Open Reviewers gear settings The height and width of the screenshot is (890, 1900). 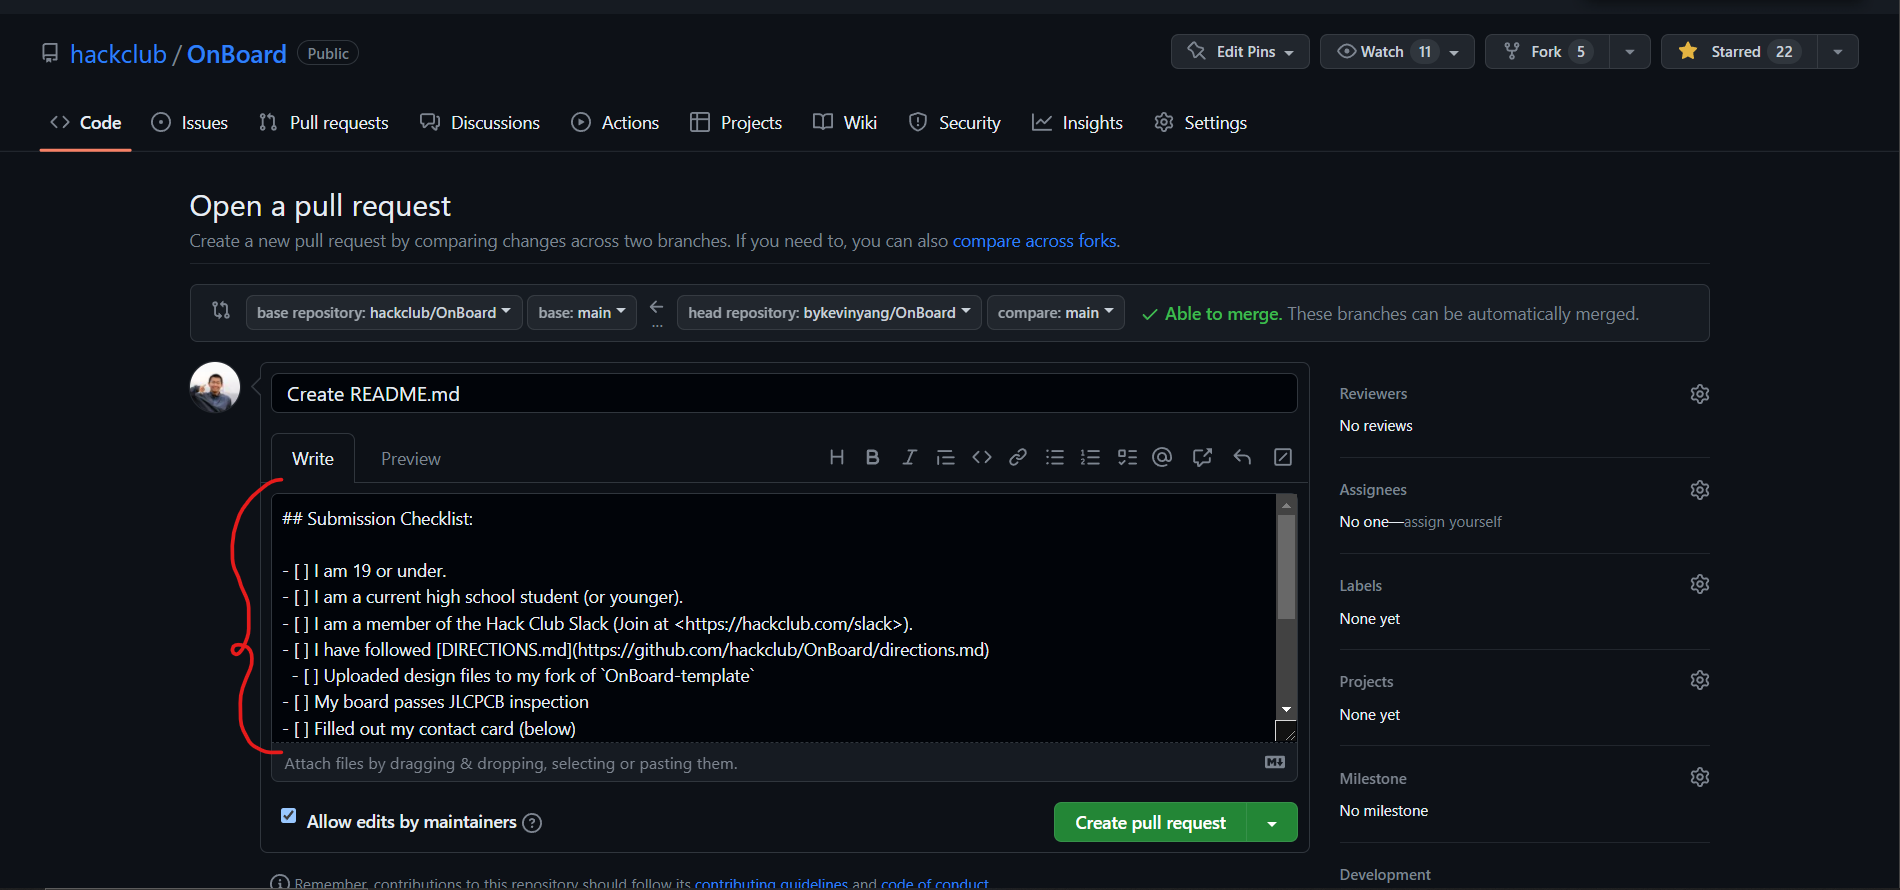(1700, 394)
